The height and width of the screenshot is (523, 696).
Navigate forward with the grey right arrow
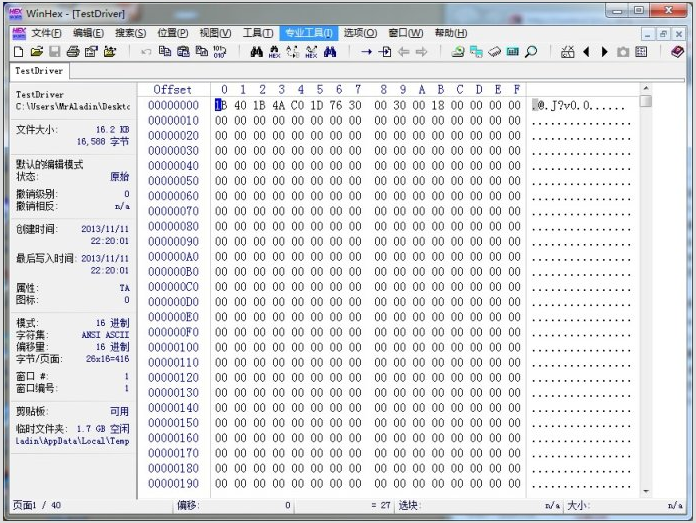point(421,52)
